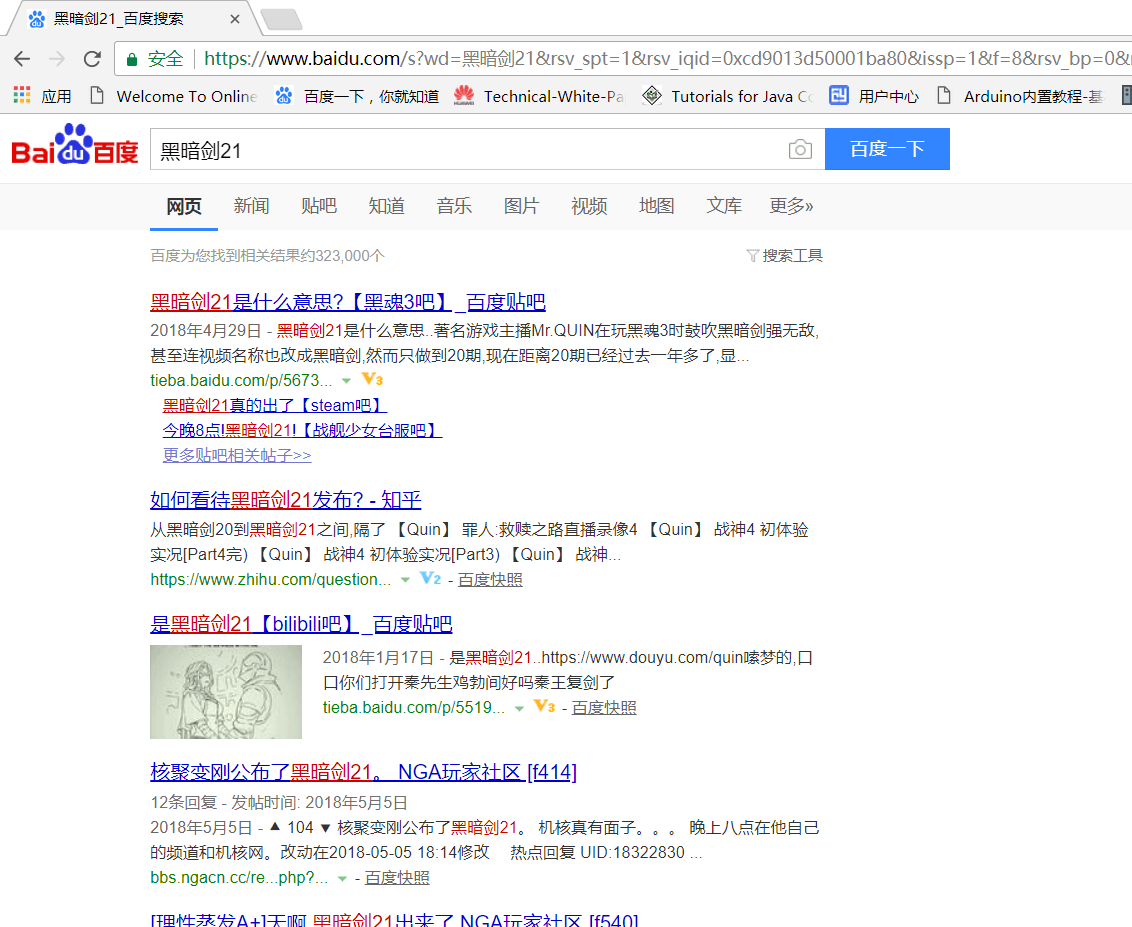1132x927 pixels.
Task: Click into the Baidu search input field
Action: pos(469,150)
